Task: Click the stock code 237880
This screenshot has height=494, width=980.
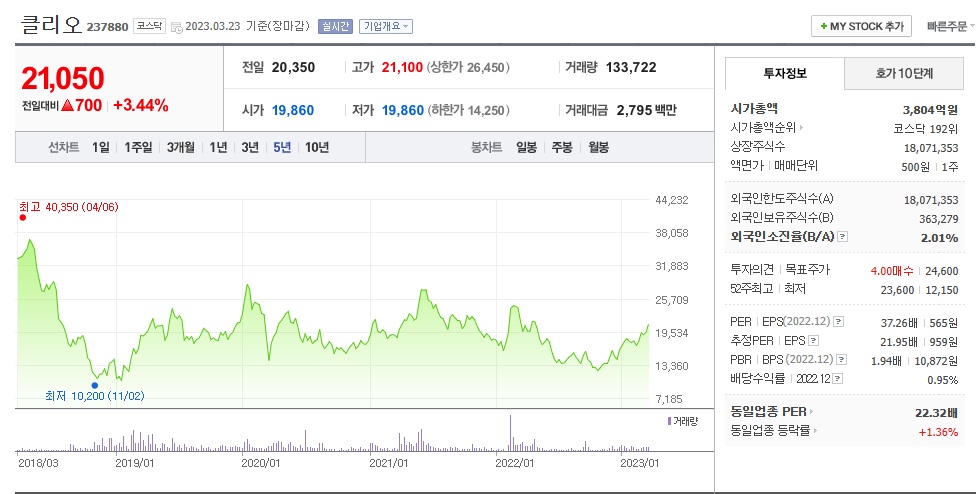Action: [x=108, y=27]
